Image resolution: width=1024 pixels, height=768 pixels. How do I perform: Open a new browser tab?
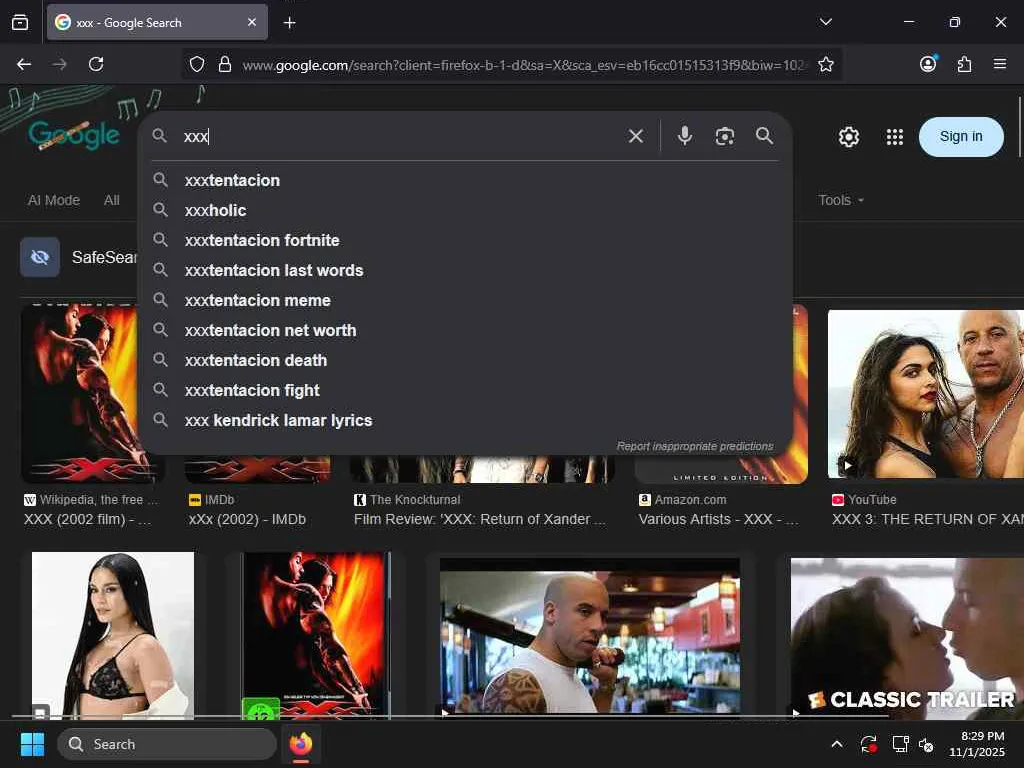pos(289,23)
